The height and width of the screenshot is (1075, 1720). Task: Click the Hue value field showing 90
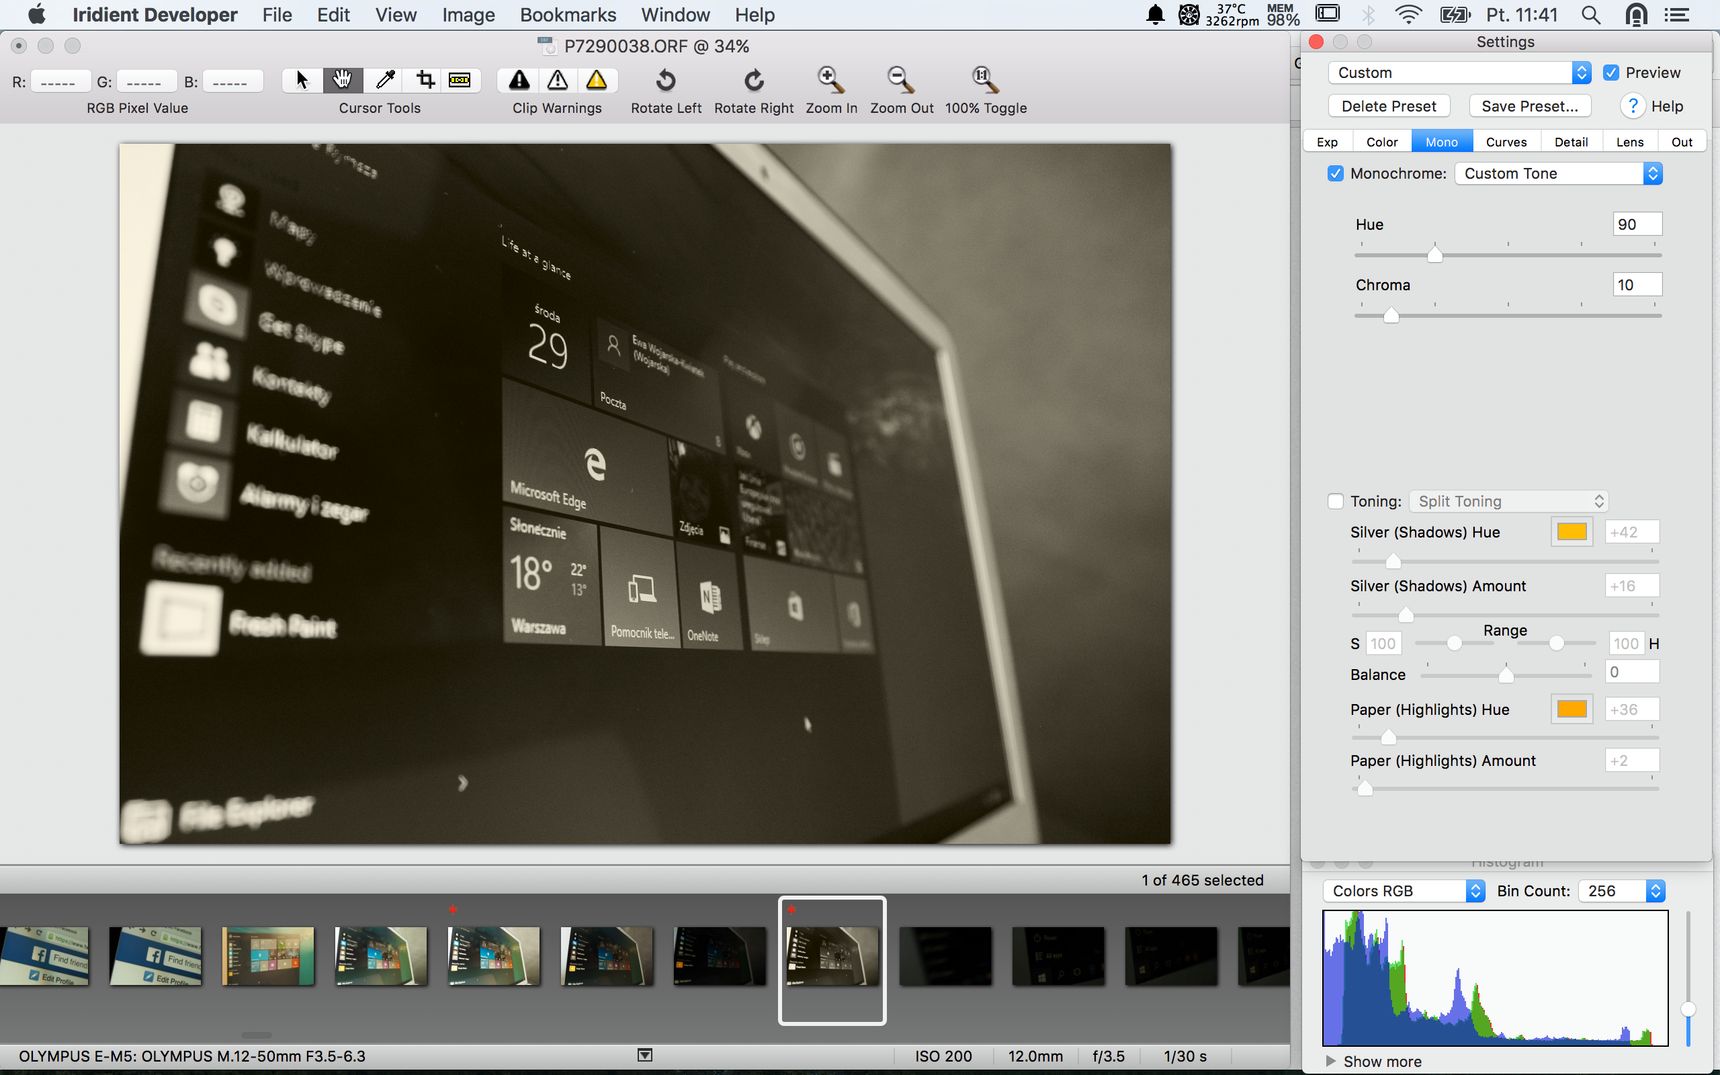[1637, 224]
